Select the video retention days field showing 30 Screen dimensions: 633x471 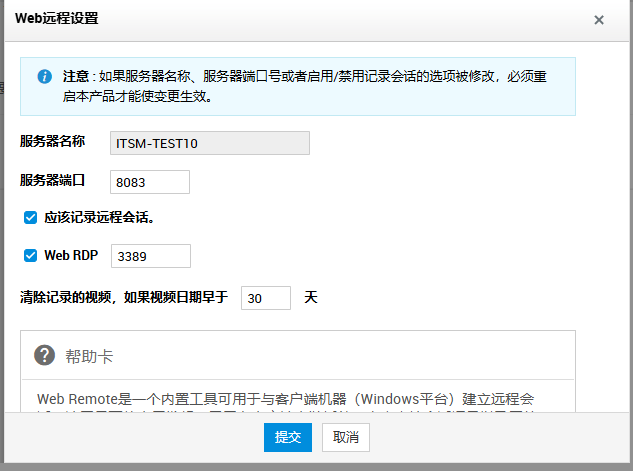coord(265,298)
